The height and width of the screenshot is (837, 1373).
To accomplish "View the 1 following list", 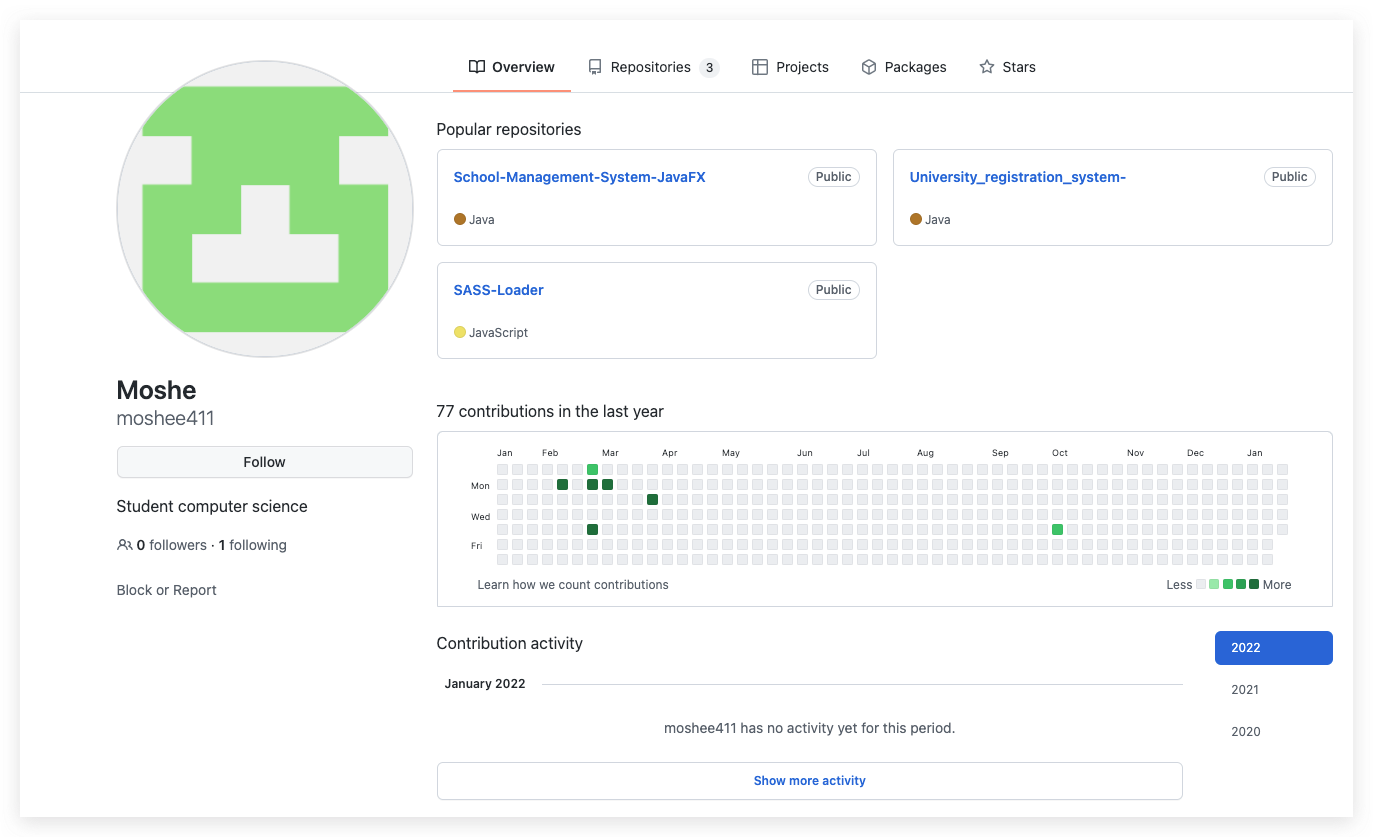I will (253, 545).
